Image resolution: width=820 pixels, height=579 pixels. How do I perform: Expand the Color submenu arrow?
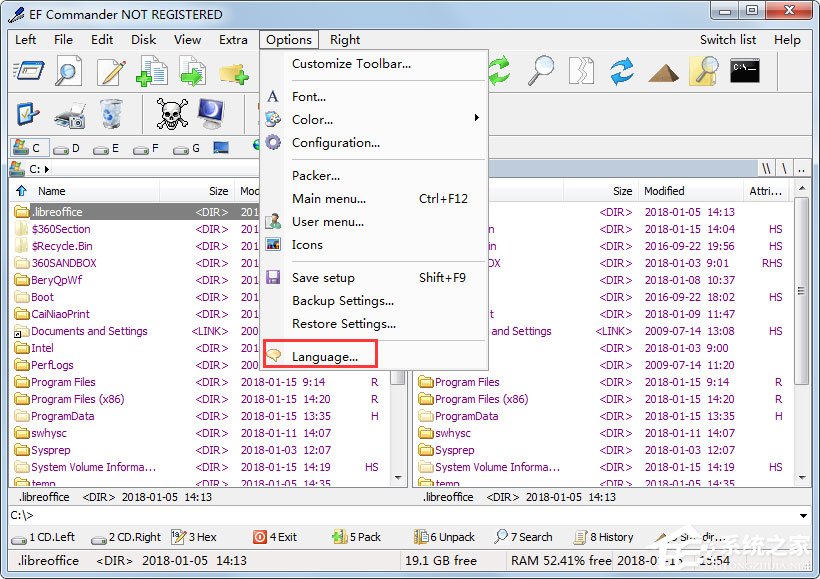point(476,118)
